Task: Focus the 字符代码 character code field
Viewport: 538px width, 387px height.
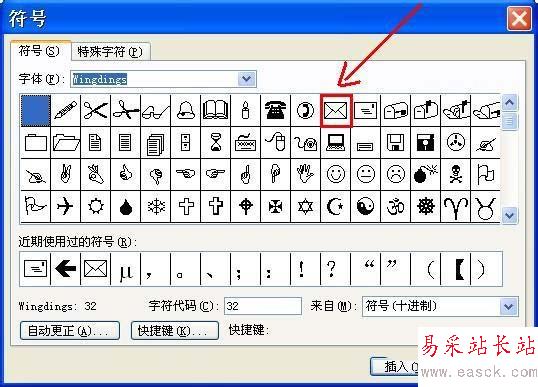Action: [263, 306]
